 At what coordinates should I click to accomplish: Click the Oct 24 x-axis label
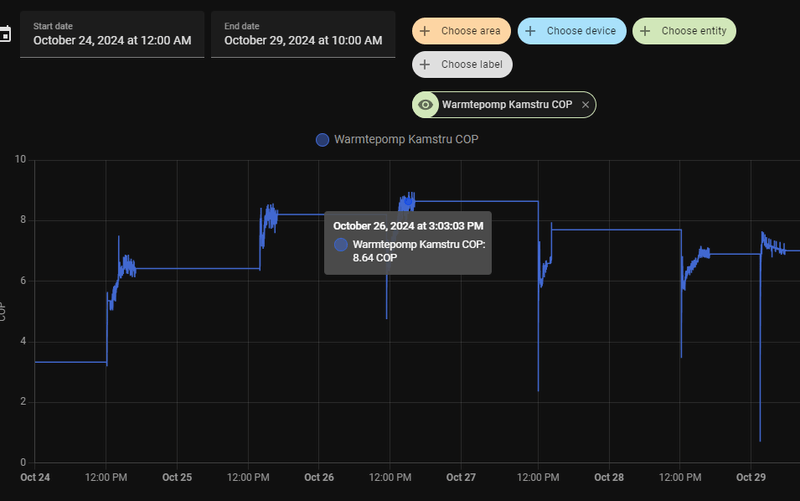[x=35, y=477]
